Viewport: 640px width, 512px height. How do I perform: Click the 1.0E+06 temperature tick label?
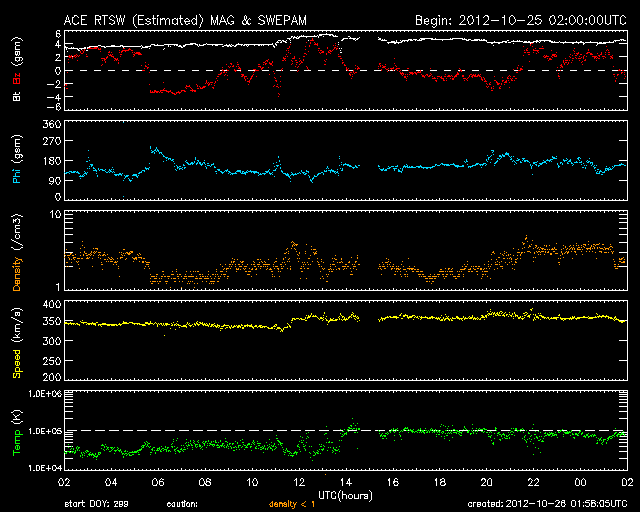coord(45,394)
